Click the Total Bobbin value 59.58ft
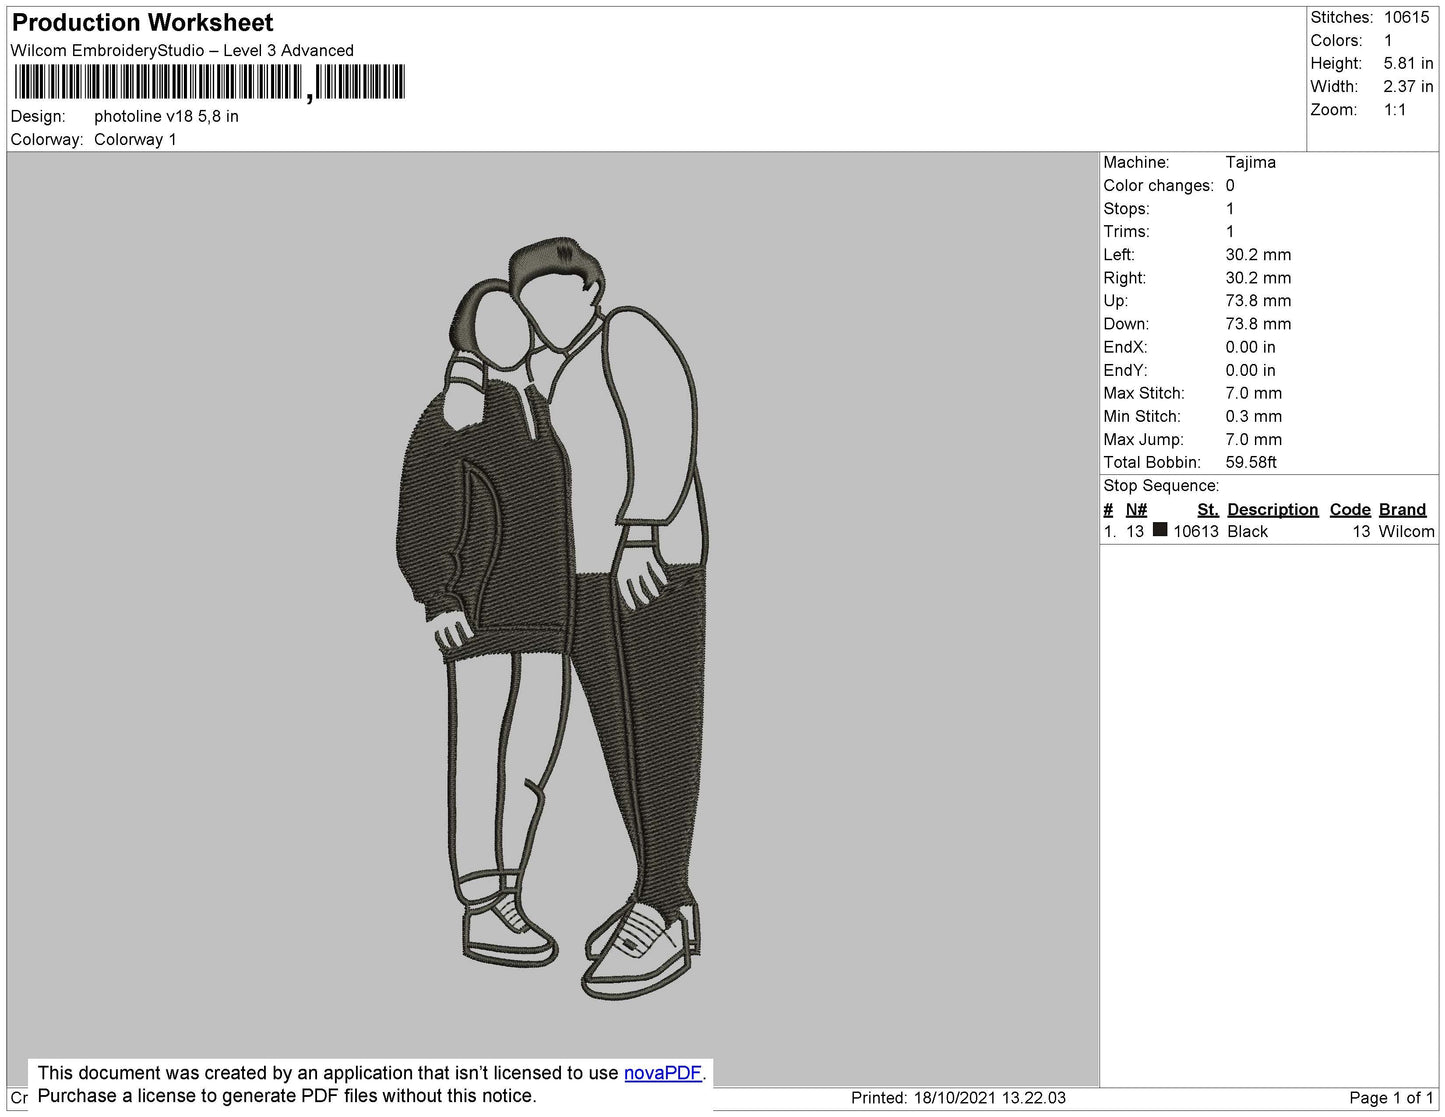Screen dimensions: 1445x1117 pyautogui.click(x=1251, y=462)
